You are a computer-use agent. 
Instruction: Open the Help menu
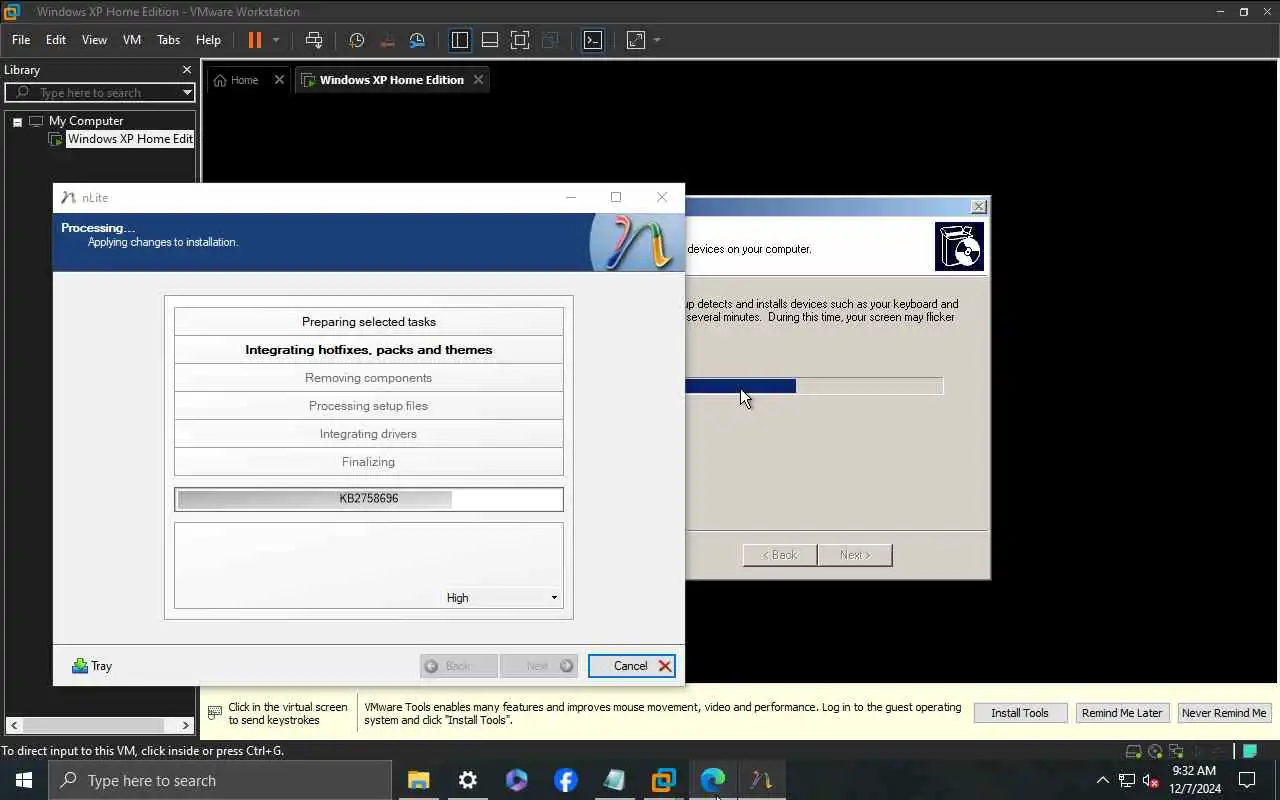208,40
